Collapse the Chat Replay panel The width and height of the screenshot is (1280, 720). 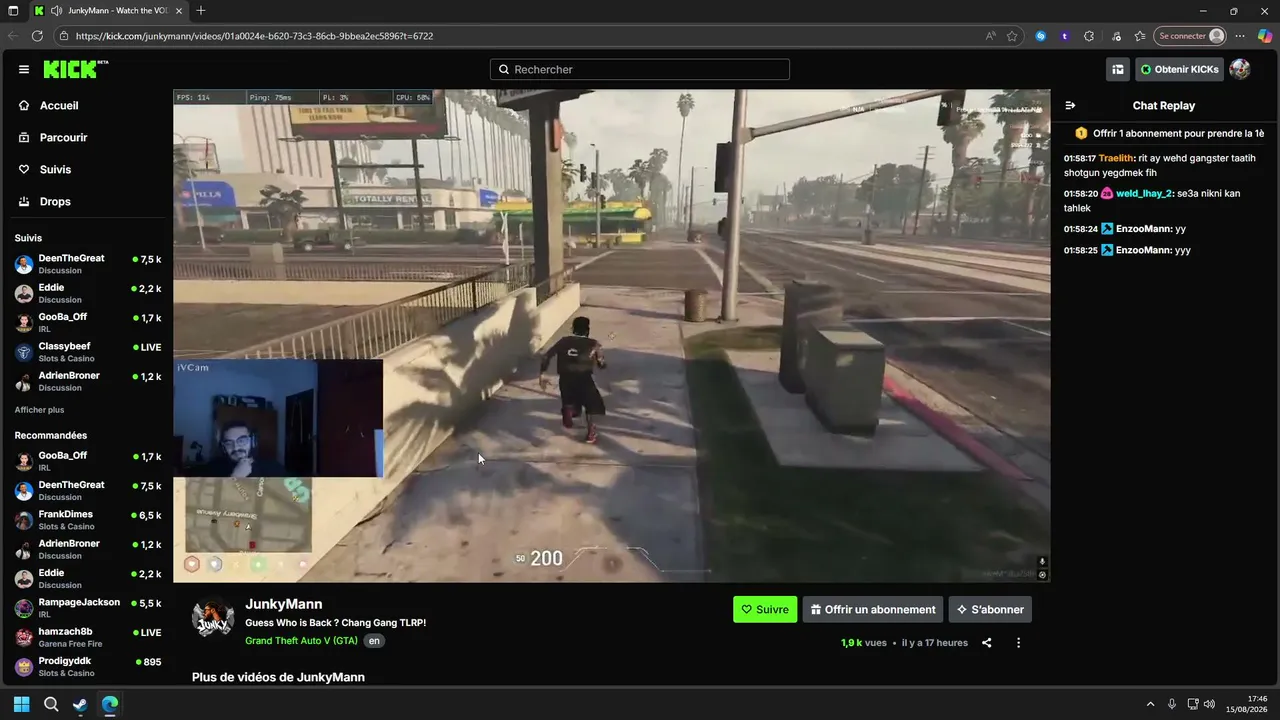(1070, 105)
